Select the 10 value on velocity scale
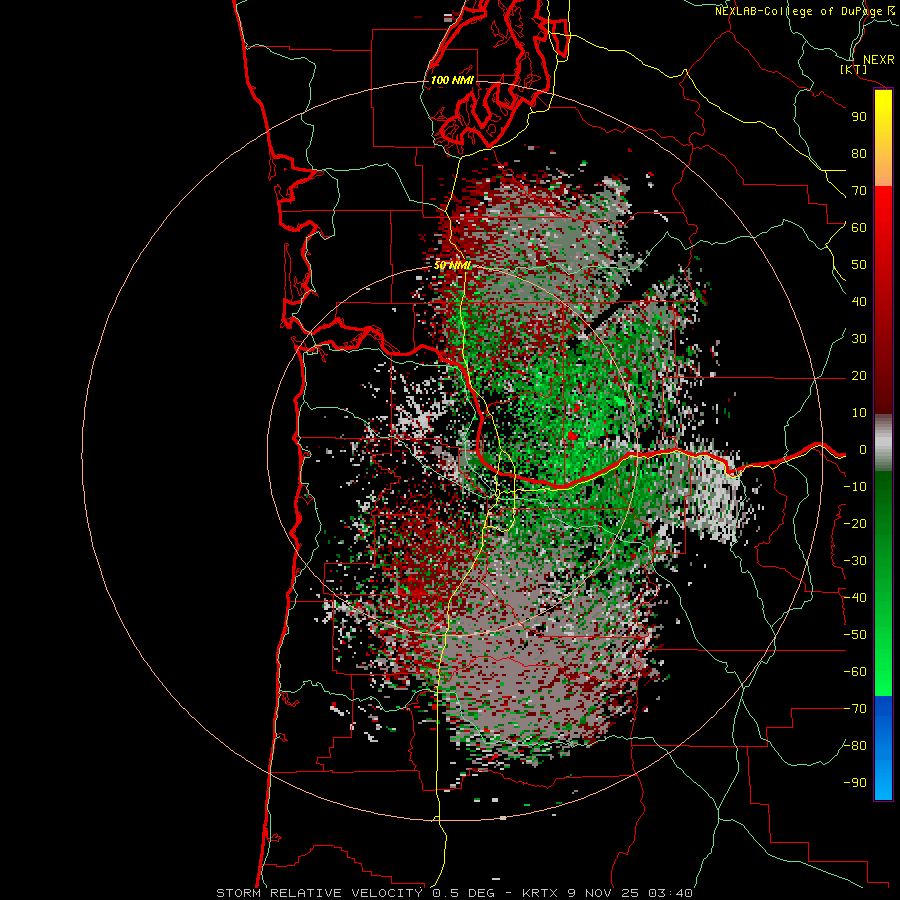This screenshot has width=900, height=900. 859,413
